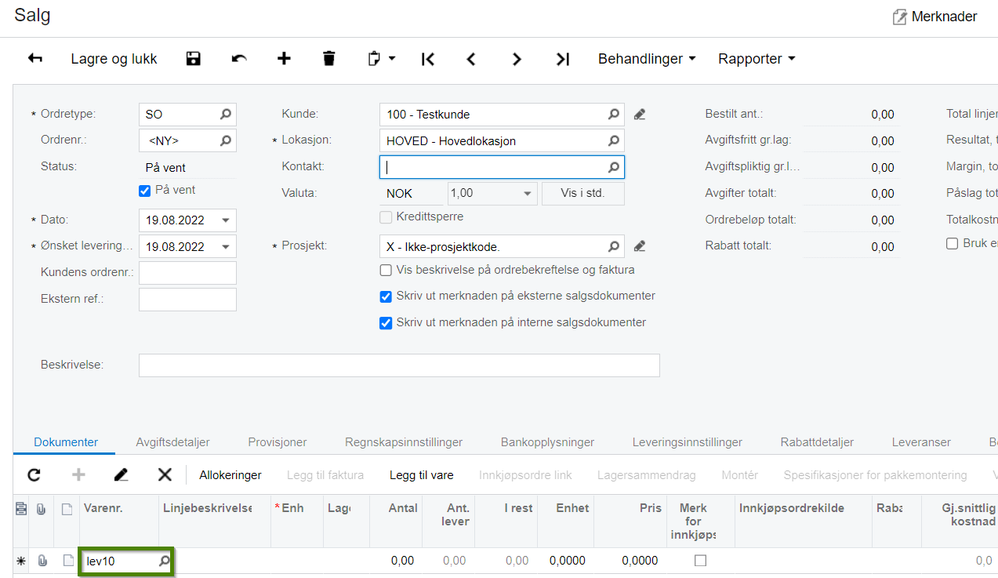Search Ordretype lookup magnifier
Viewport: 998px width, 578px height.
pos(225,114)
